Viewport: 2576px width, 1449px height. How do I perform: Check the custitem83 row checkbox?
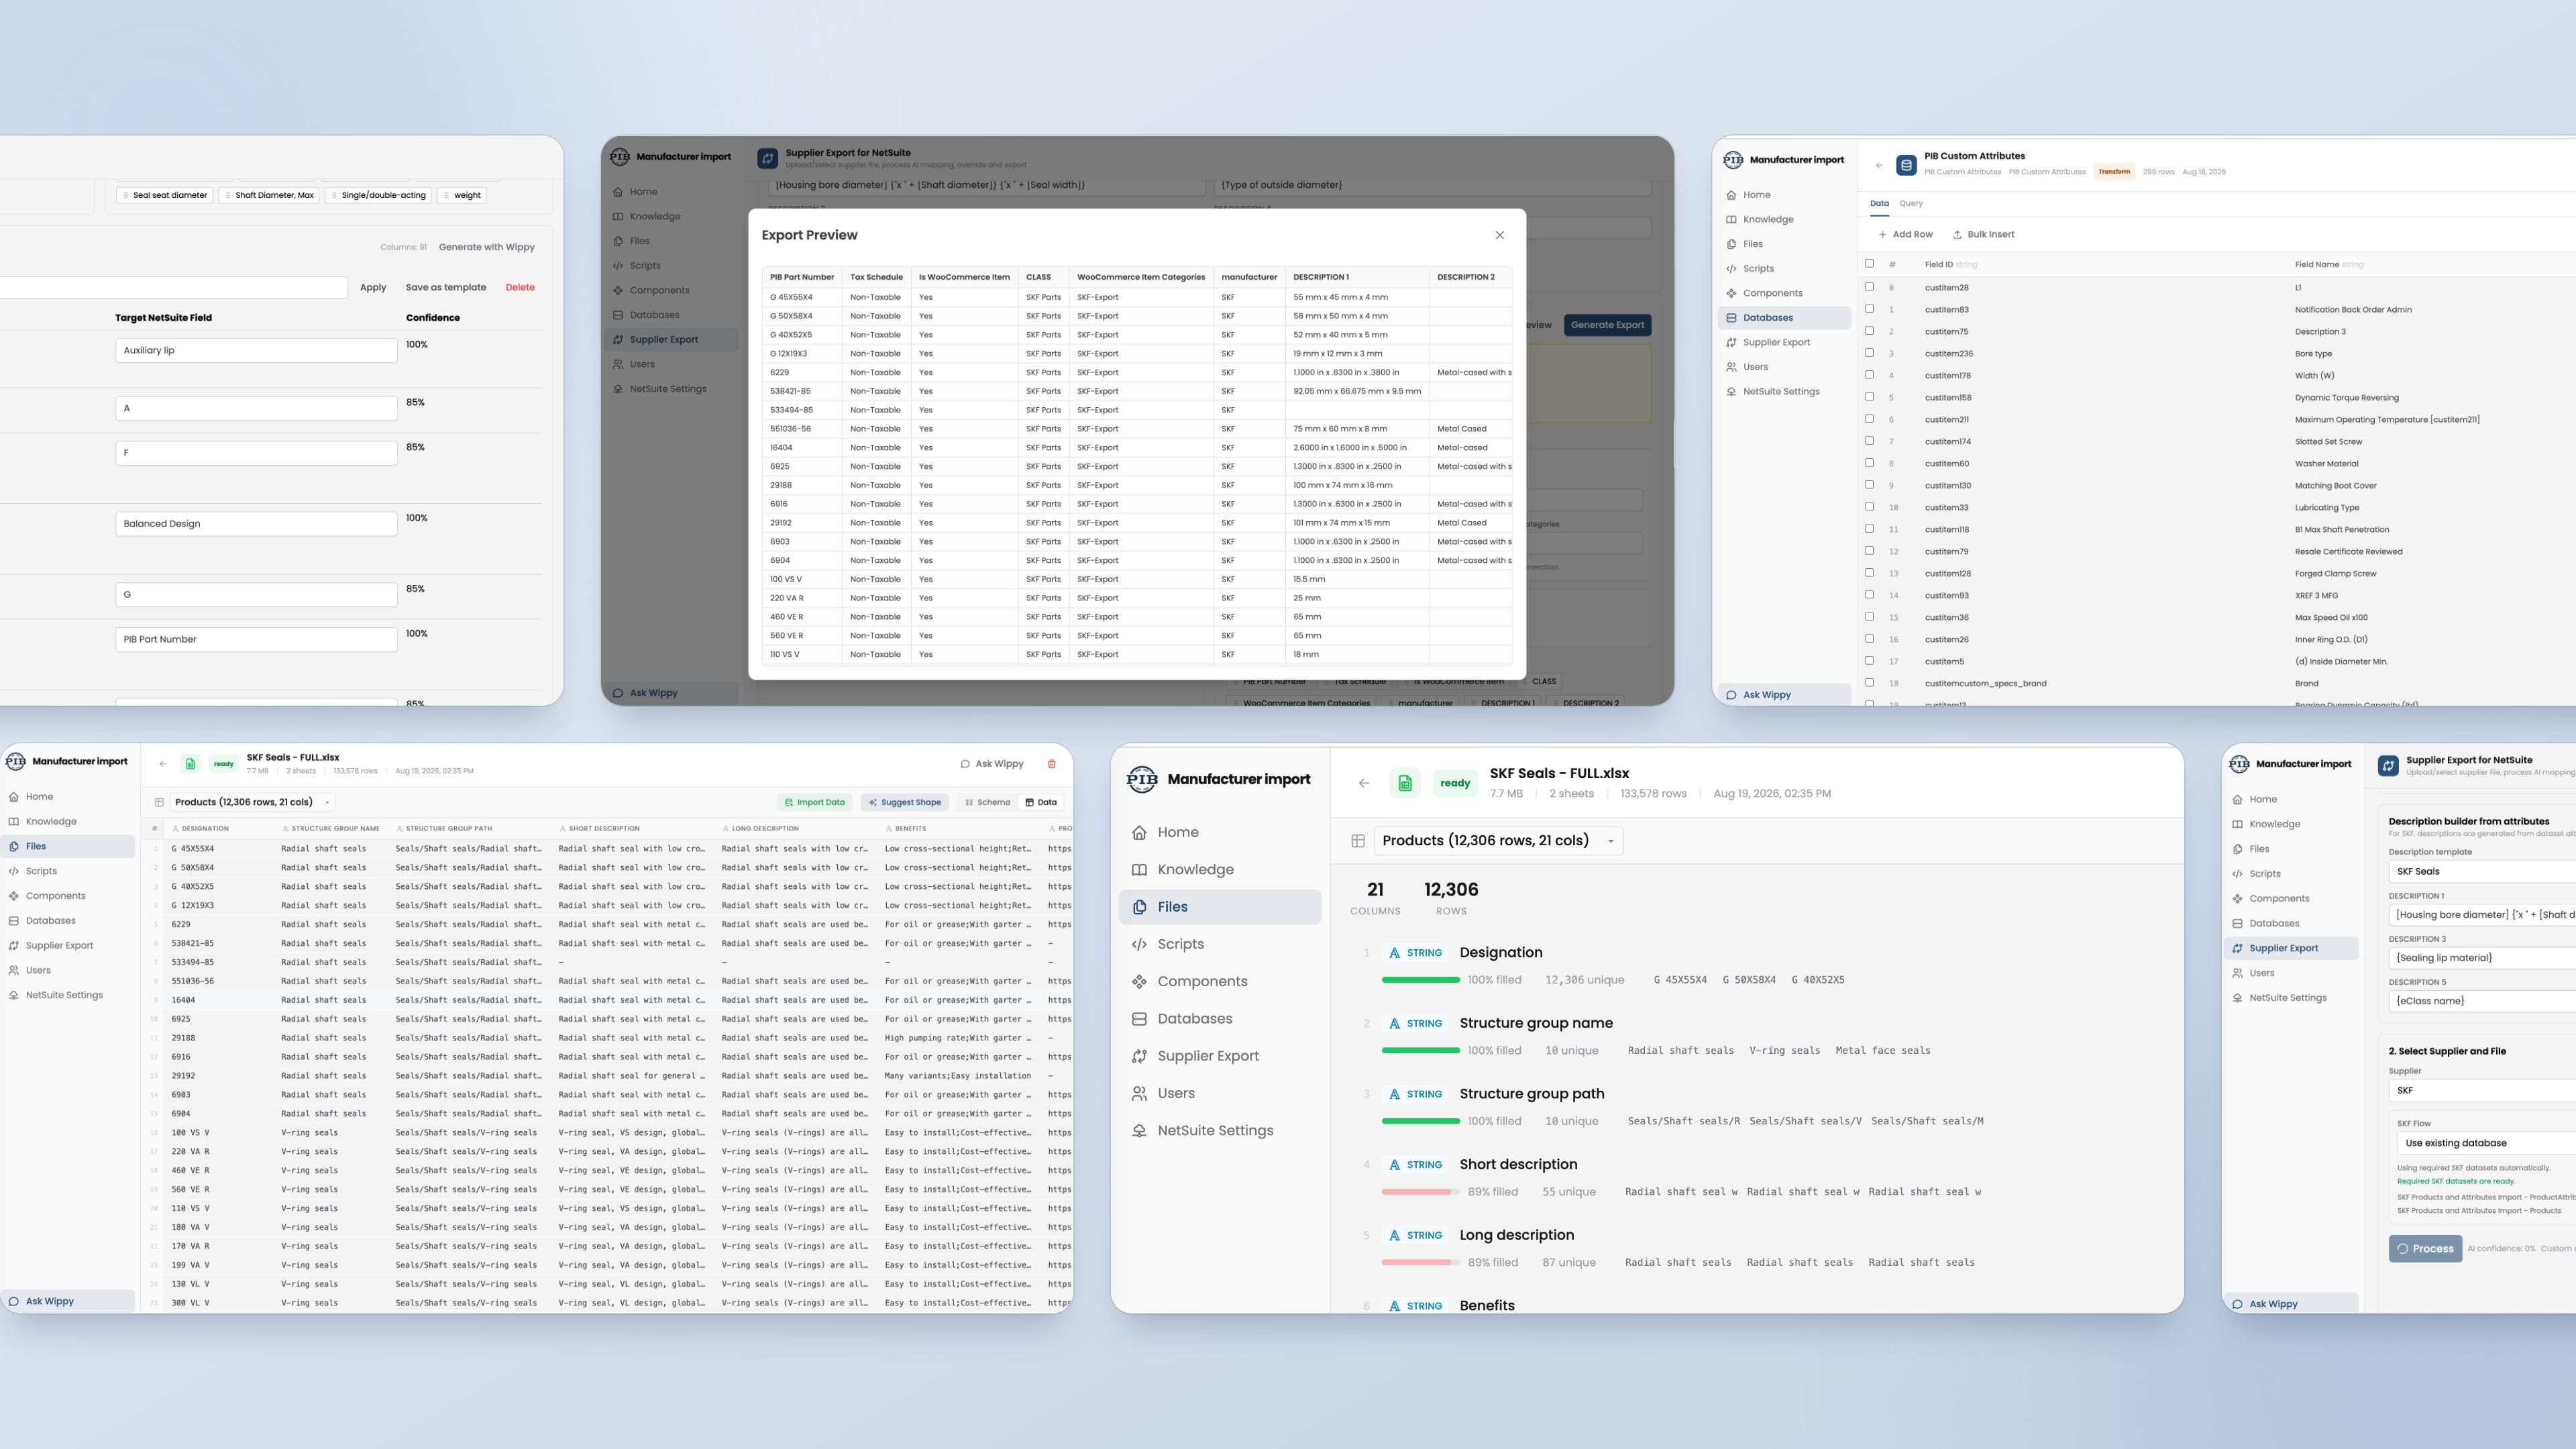(x=1869, y=309)
